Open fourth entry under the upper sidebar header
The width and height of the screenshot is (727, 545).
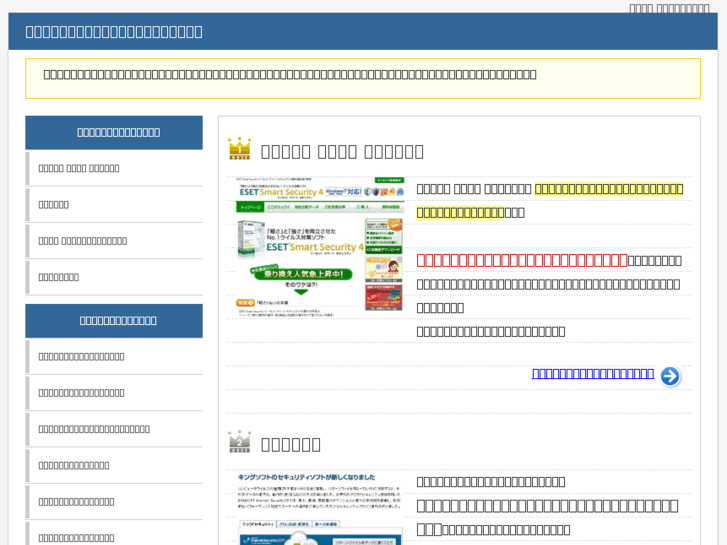pos(114,277)
